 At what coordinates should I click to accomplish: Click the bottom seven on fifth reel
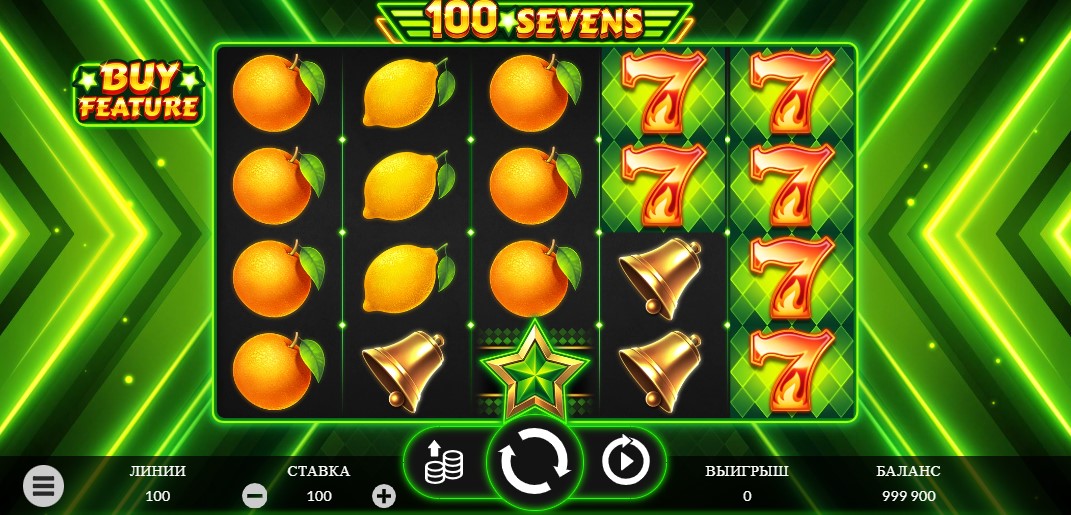(x=792, y=371)
